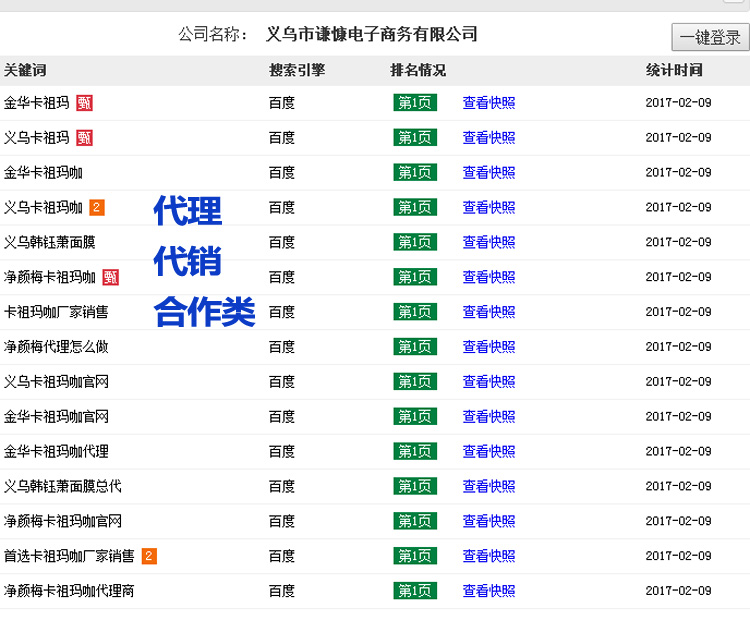The image size is (750, 620).
Task: Click the 关键词 column header
Action: point(25,70)
